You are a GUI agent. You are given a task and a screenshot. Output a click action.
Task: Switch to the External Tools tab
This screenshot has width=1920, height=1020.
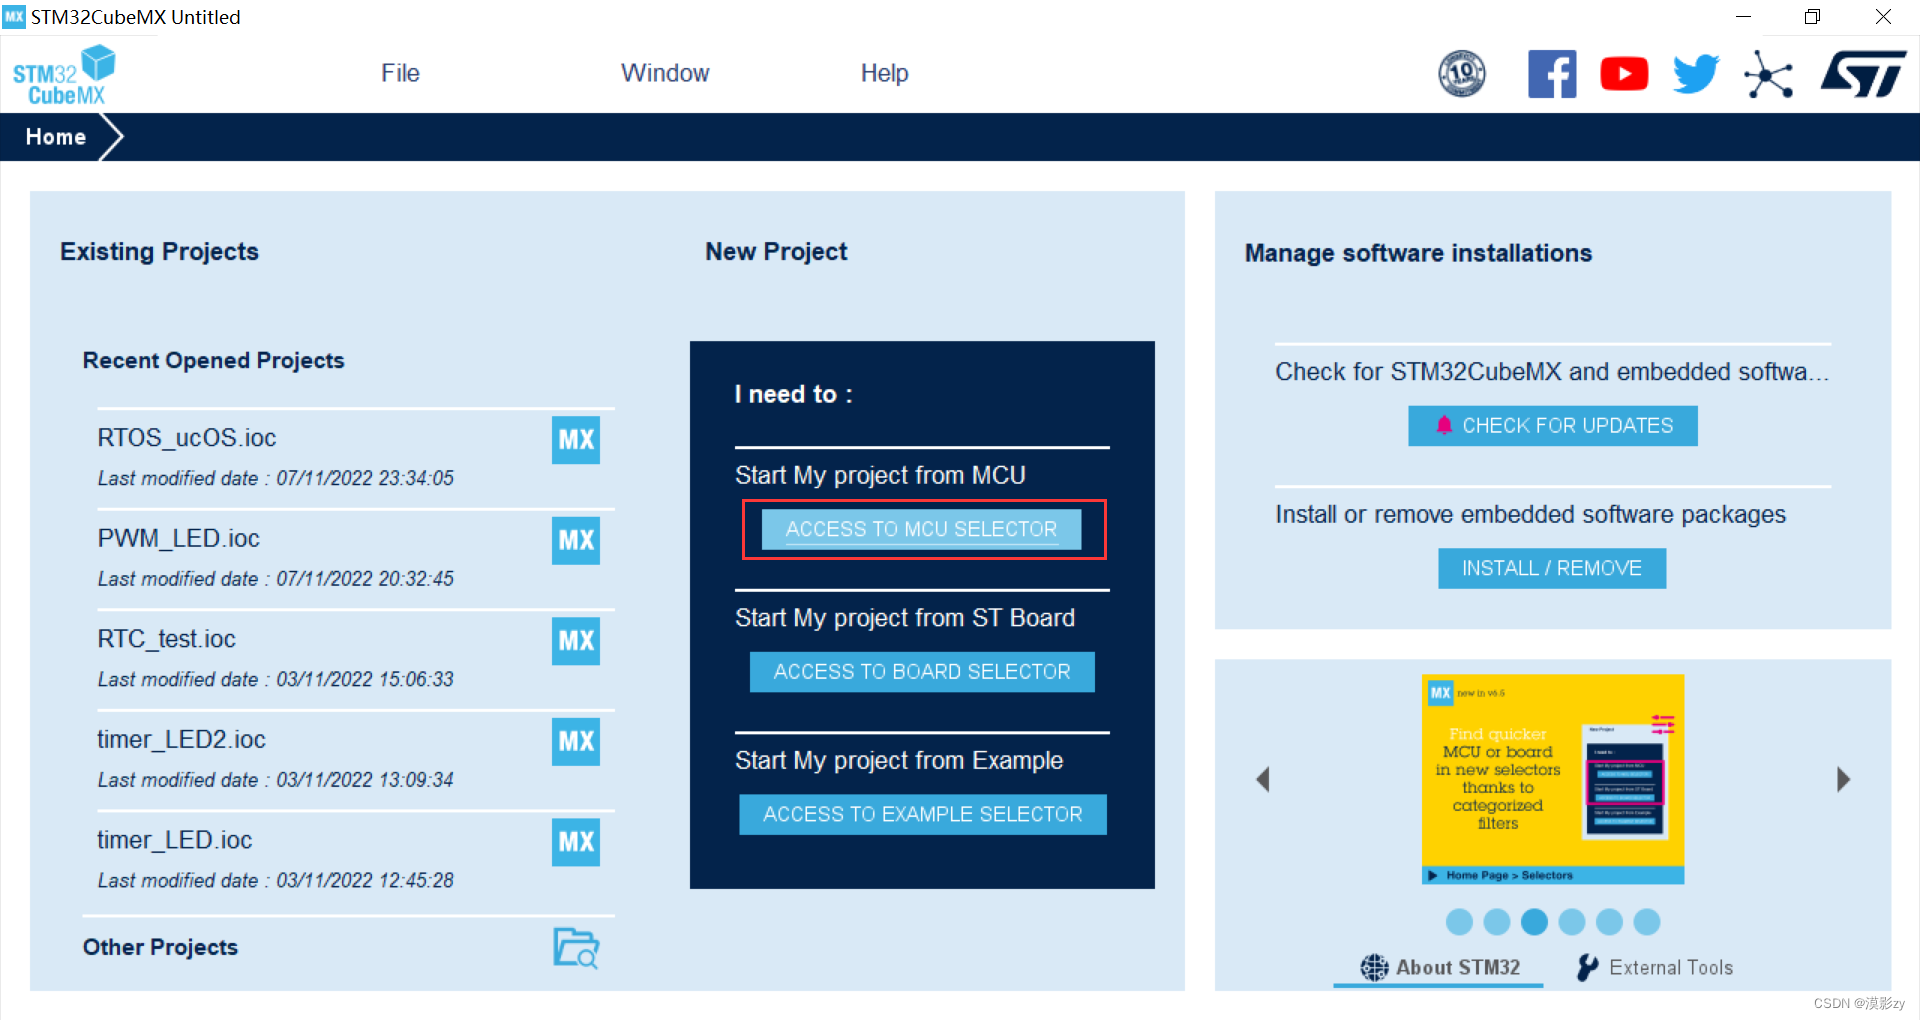(x=1655, y=967)
